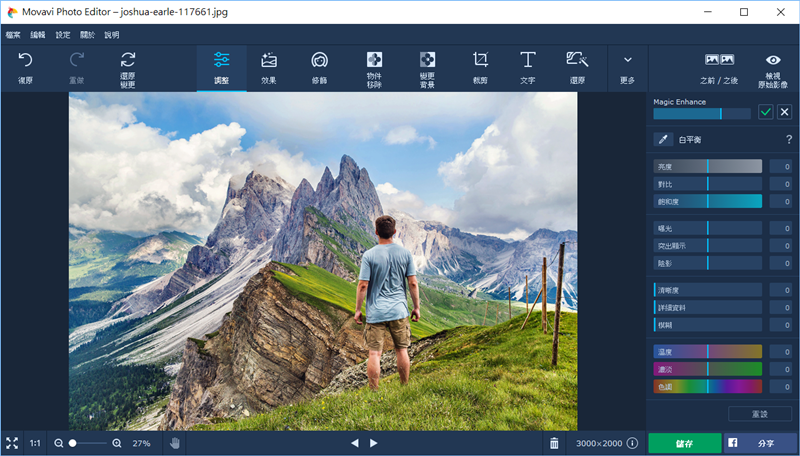Adjust the Sharpness (清晰度) slider

point(708,290)
